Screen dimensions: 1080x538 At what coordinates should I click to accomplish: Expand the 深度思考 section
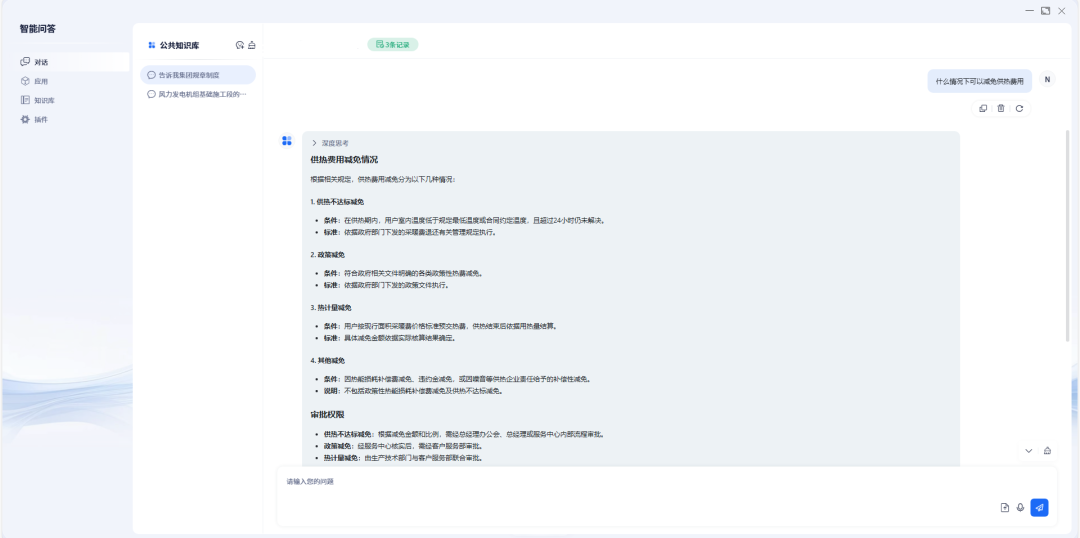pos(314,143)
